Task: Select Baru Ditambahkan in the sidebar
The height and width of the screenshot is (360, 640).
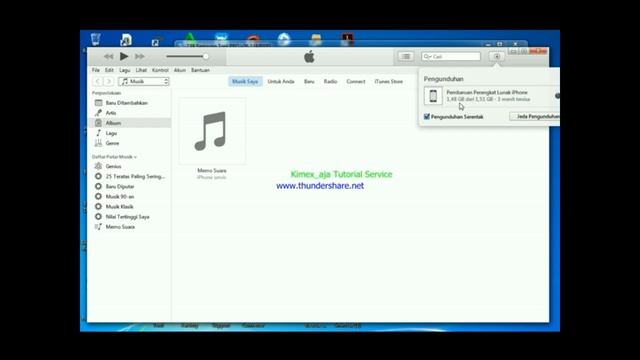Action: tap(129, 103)
